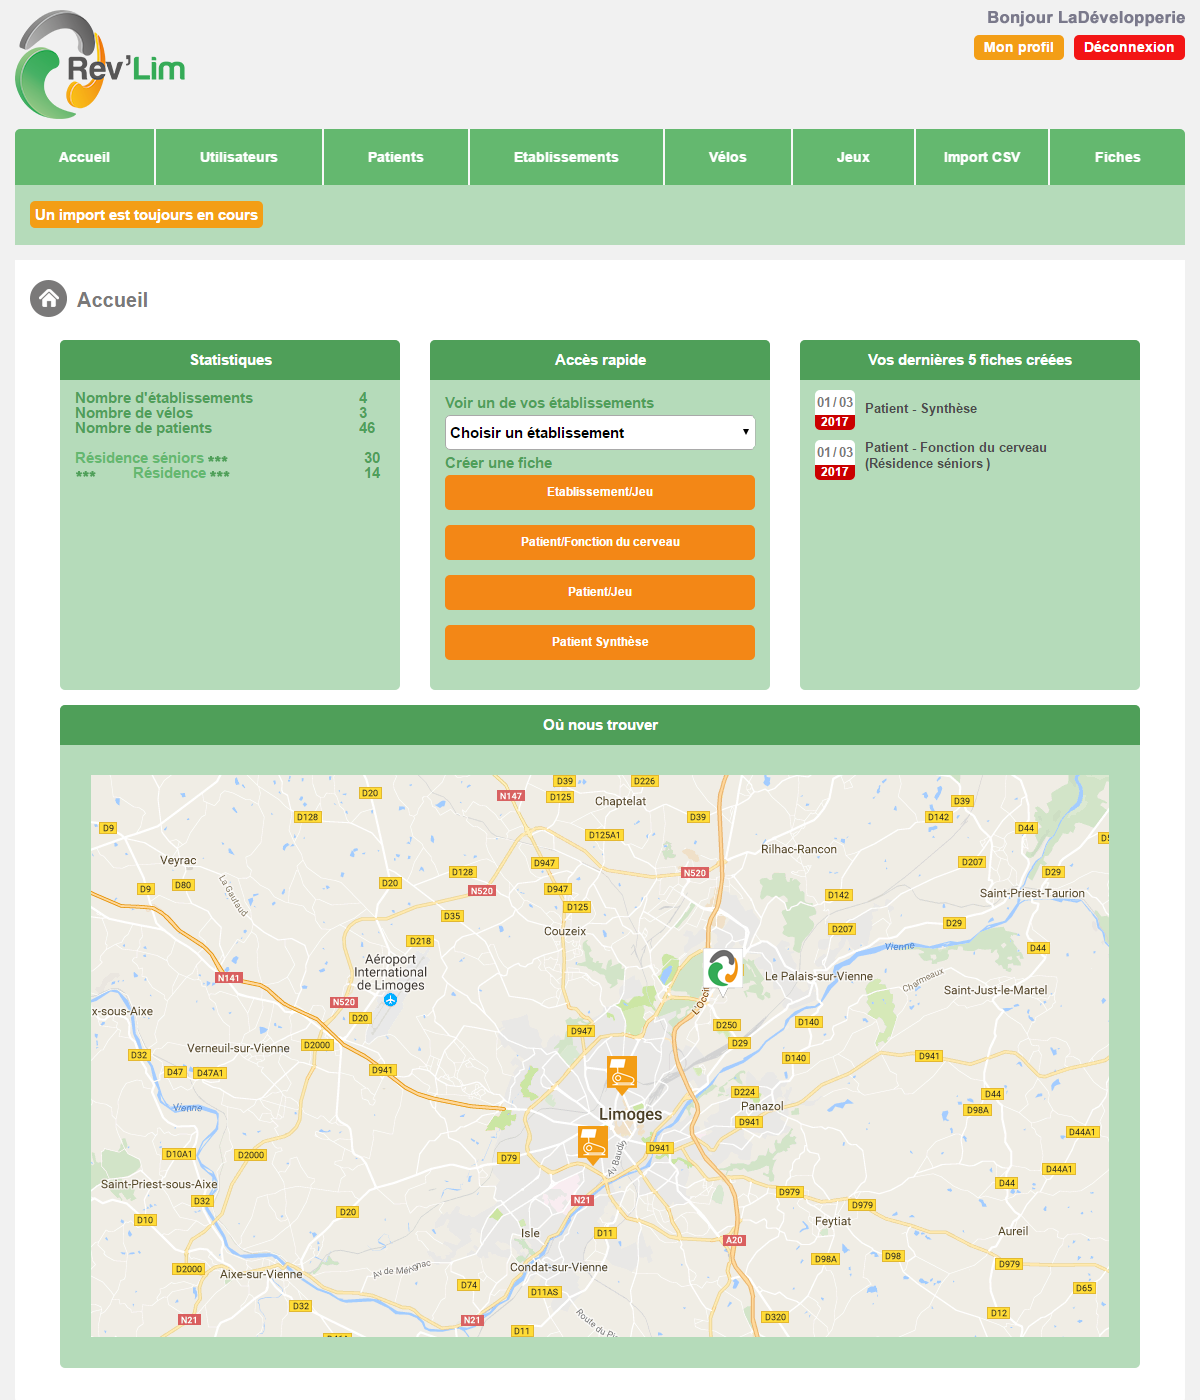Click the 01/03 2017 date badge for Patient Synthèse
The height and width of the screenshot is (1400, 1200).
point(834,410)
